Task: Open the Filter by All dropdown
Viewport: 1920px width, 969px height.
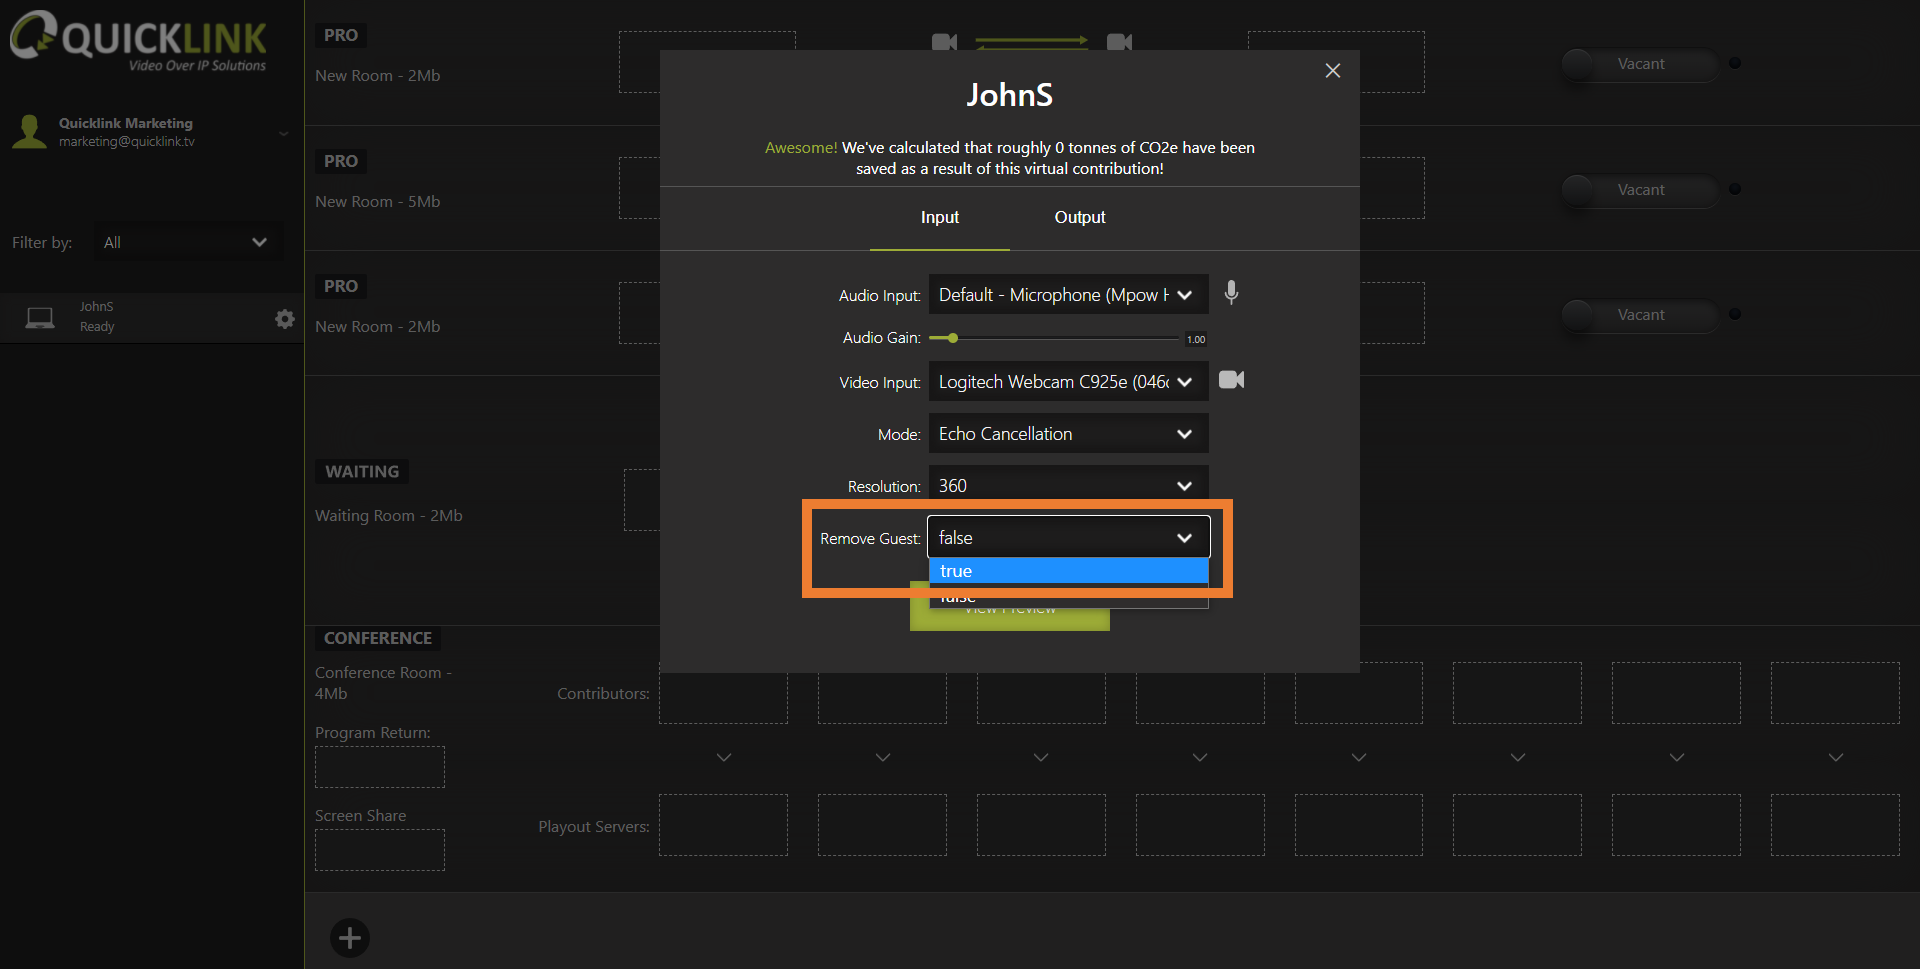Action: tap(187, 243)
